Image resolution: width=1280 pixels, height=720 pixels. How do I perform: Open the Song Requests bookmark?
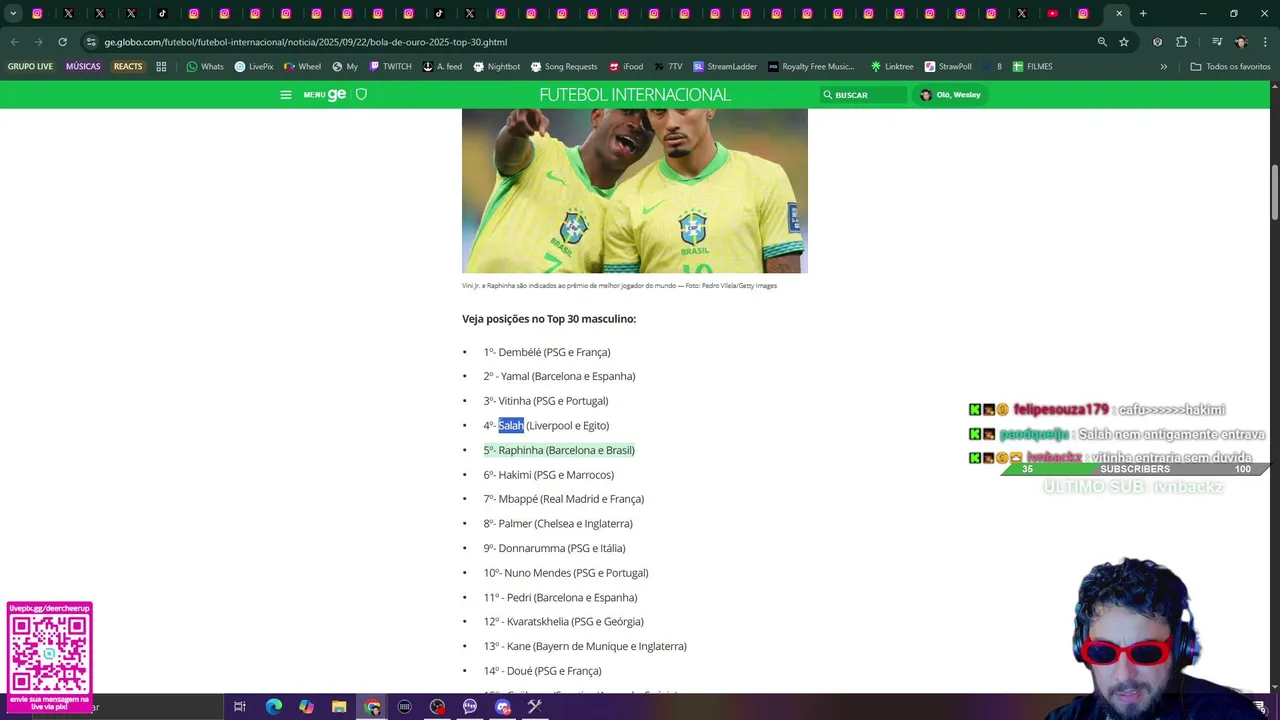pyautogui.click(x=563, y=67)
